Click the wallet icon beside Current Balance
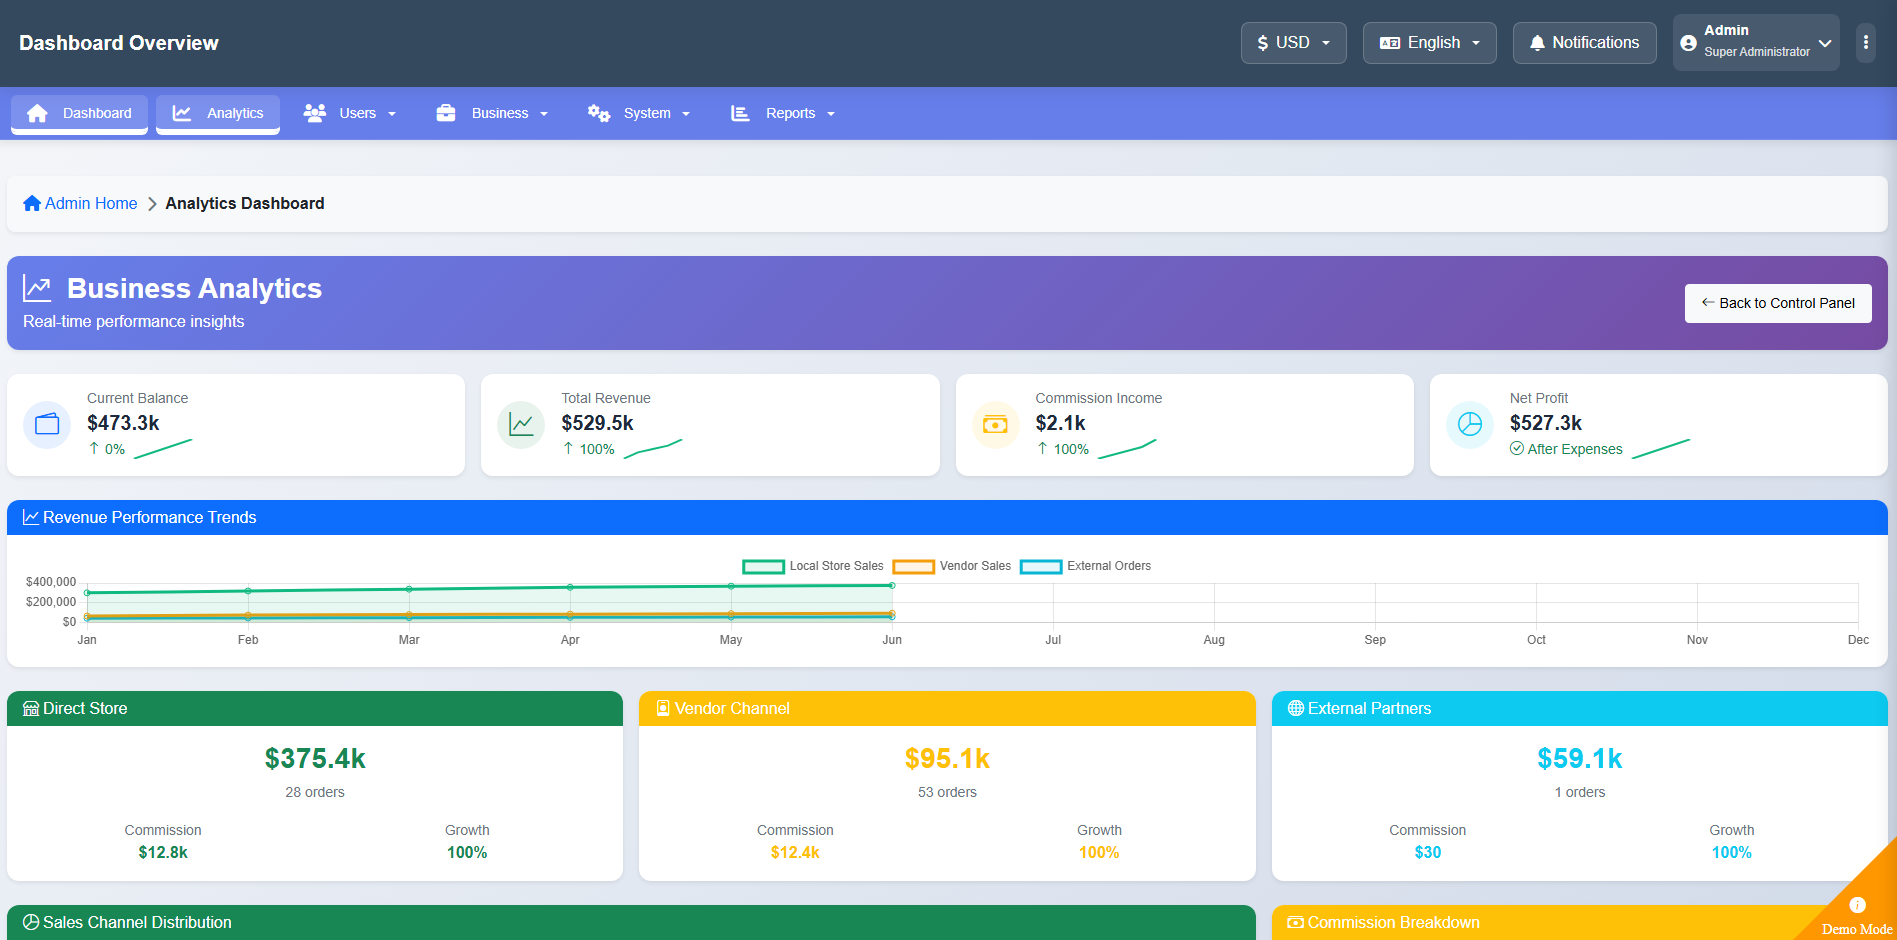 click(47, 425)
